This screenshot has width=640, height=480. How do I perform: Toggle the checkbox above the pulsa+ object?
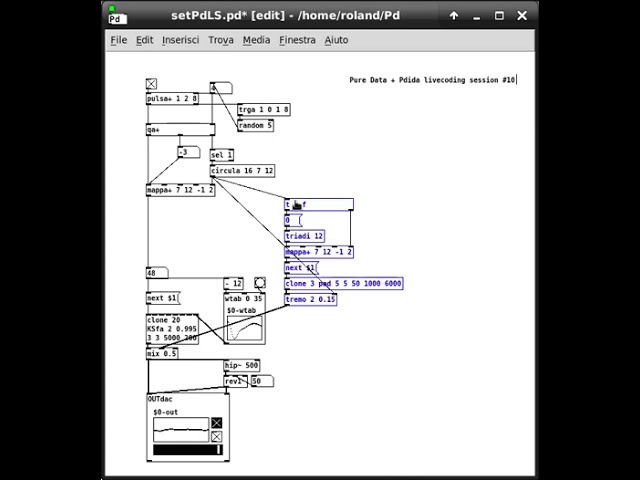point(151,84)
